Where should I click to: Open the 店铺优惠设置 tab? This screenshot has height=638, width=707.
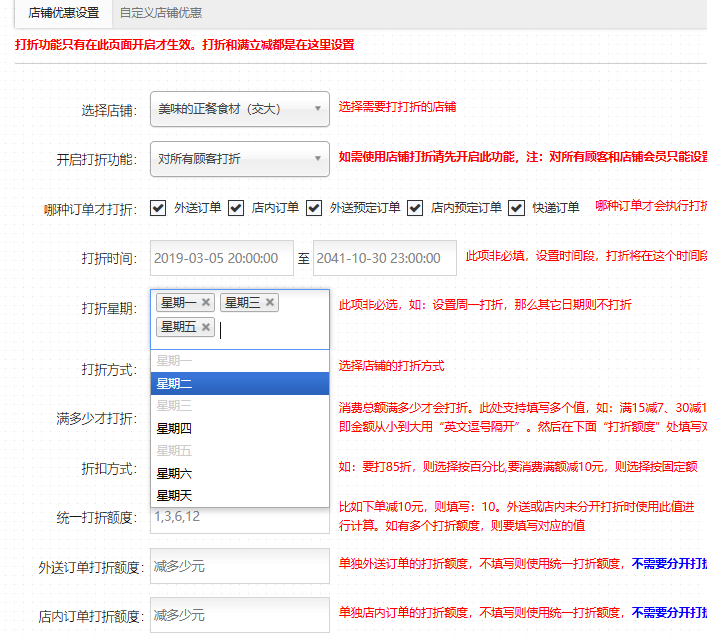[63, 14]
